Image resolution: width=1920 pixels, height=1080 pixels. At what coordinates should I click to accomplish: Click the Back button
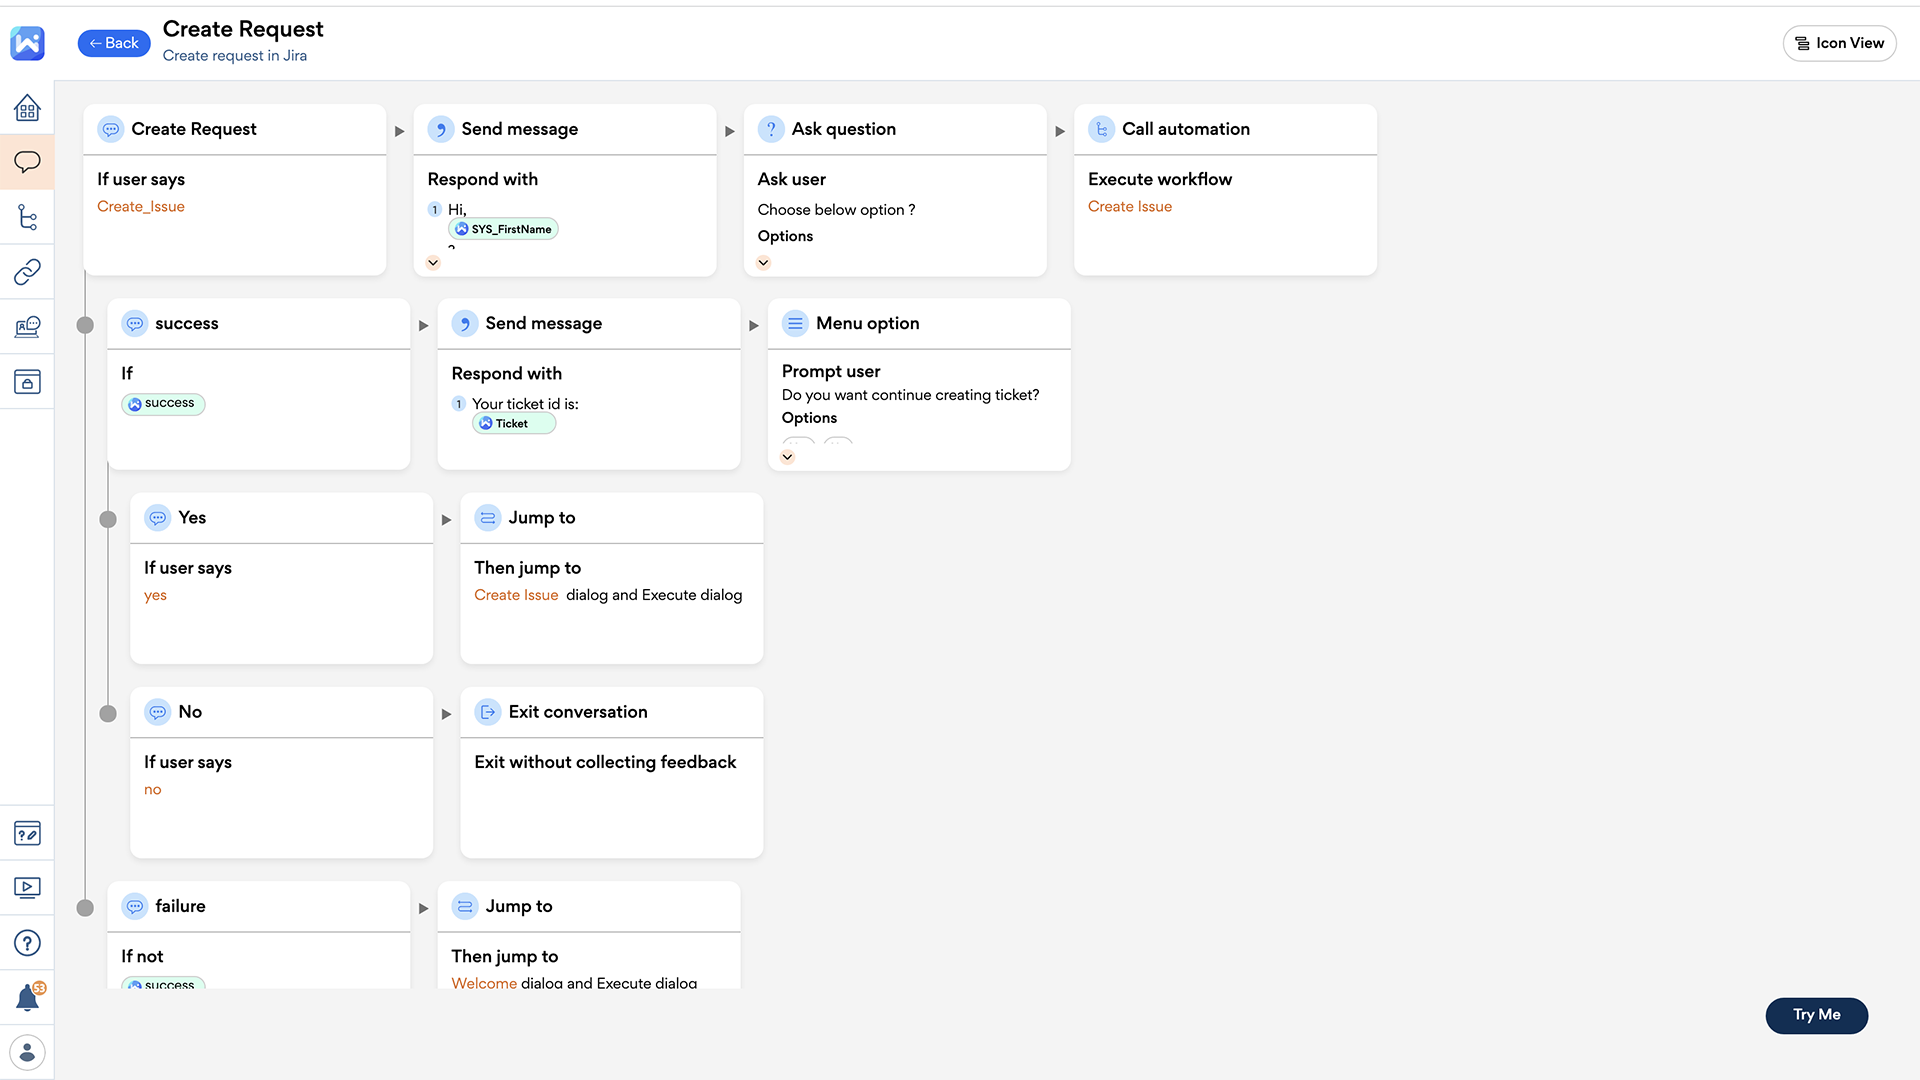113,43
